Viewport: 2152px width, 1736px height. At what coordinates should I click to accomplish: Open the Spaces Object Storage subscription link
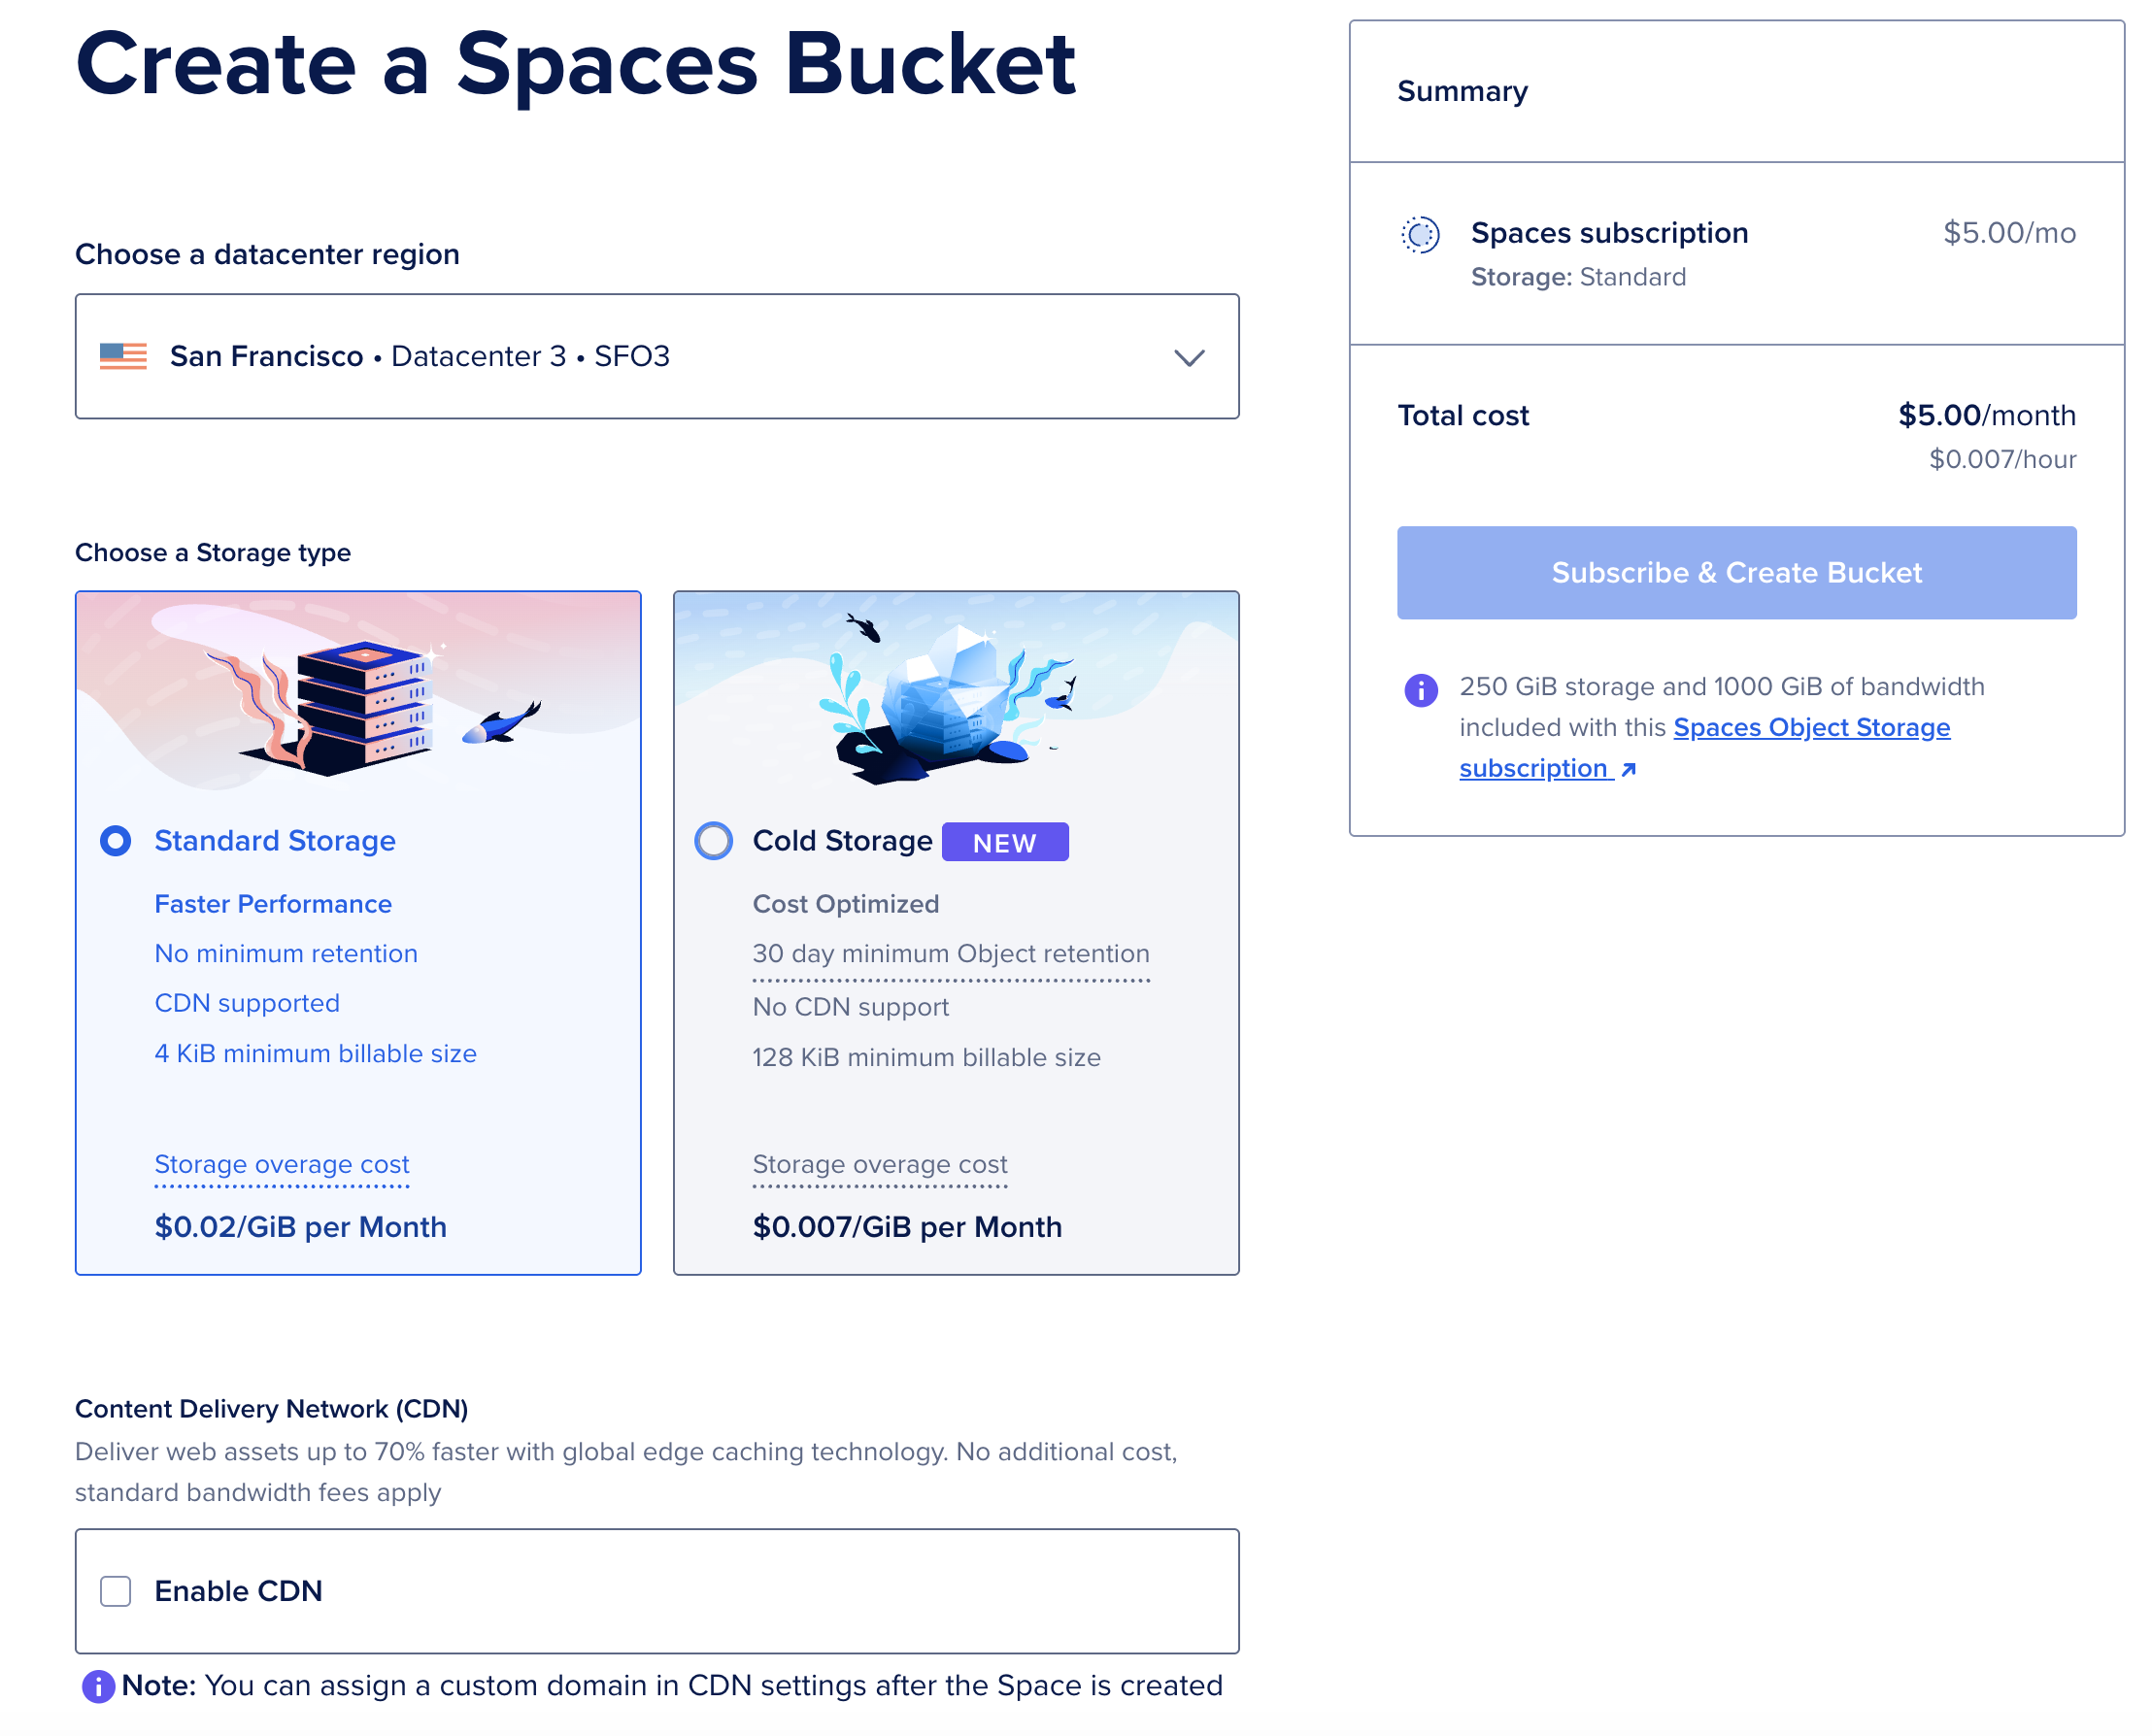(1811, 727)
